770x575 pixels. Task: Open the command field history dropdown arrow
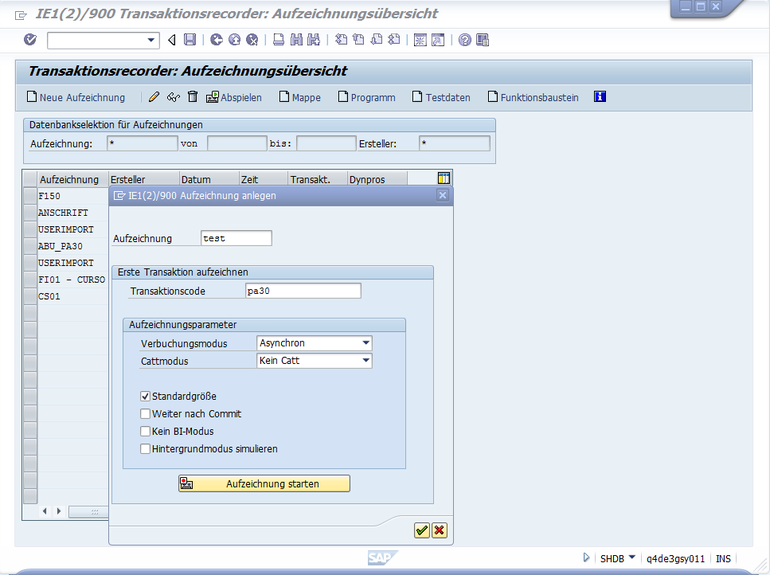[152, 40]
